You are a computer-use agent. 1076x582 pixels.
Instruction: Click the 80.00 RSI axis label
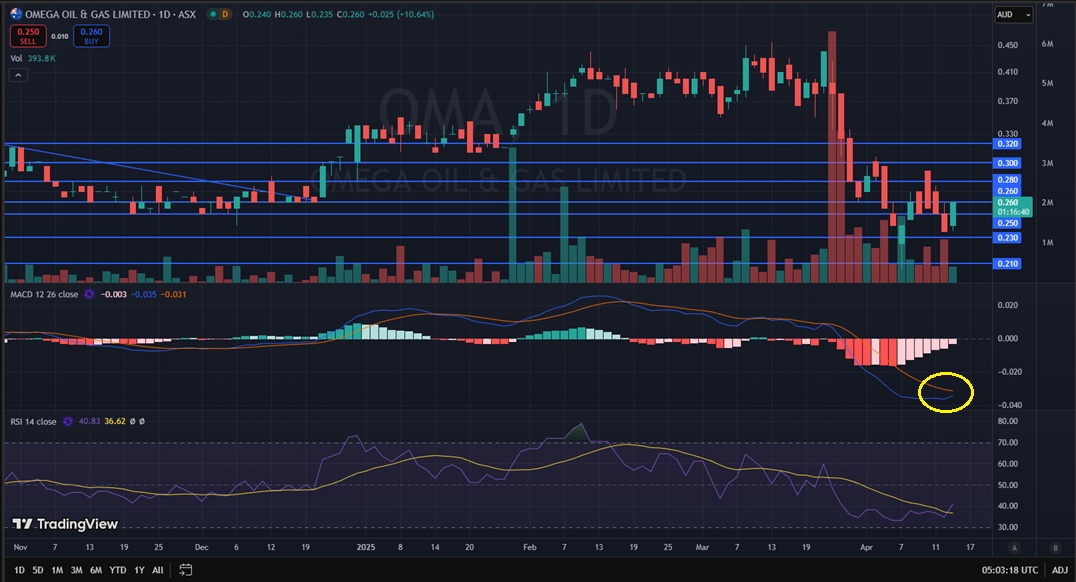tap(1007, 421)
